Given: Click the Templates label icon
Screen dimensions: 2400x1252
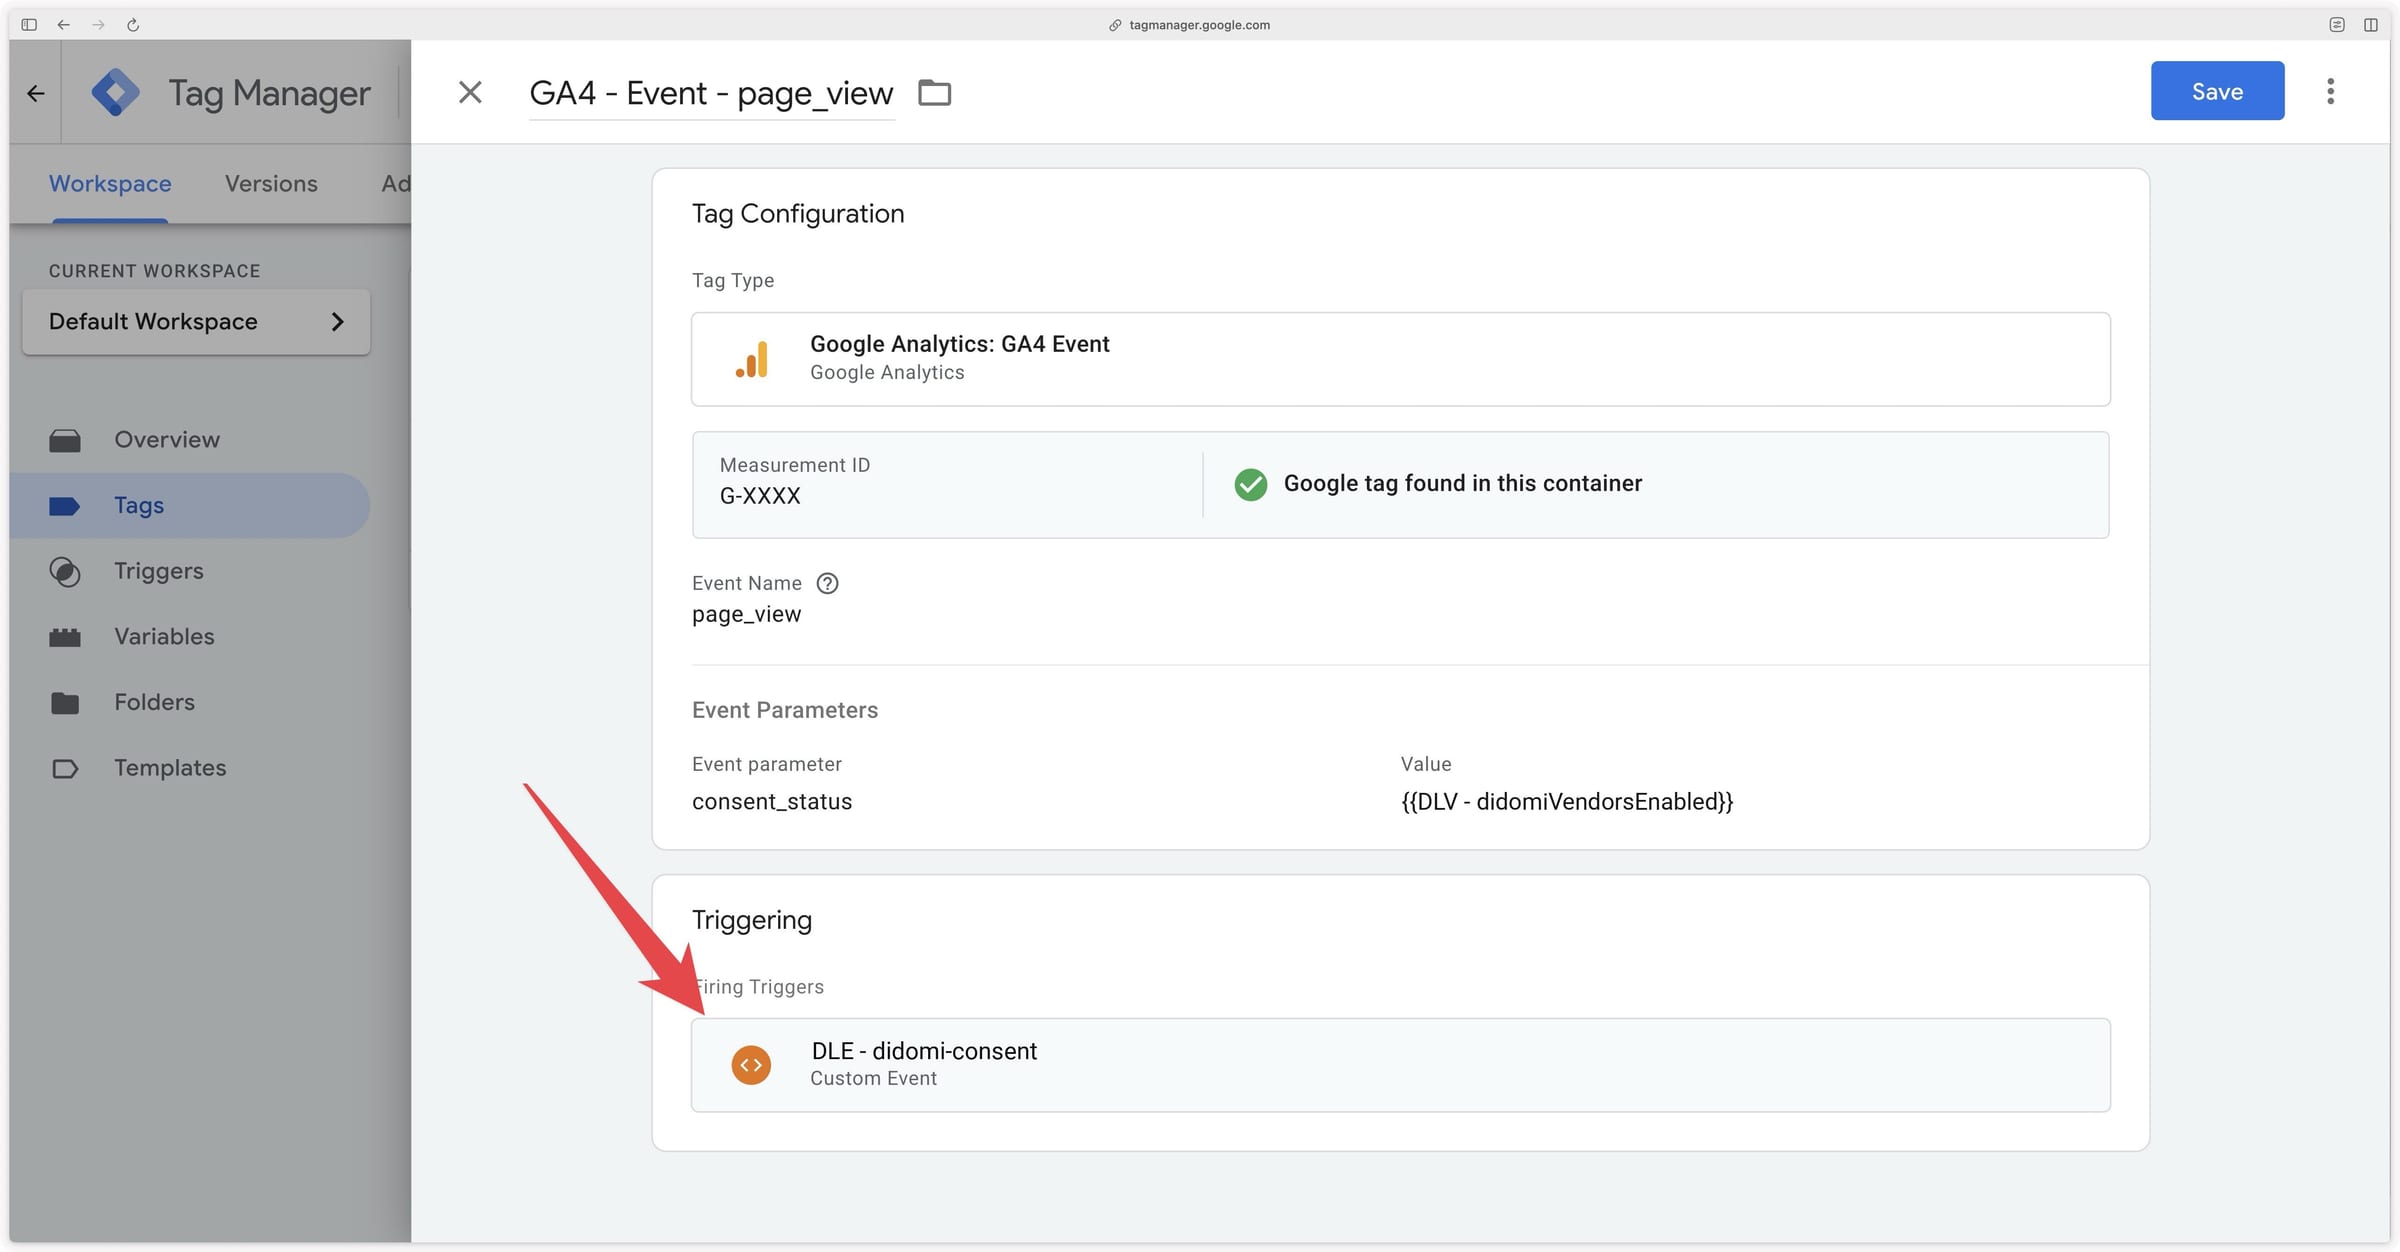Looking at the screenshot, I should click(65, 768).
